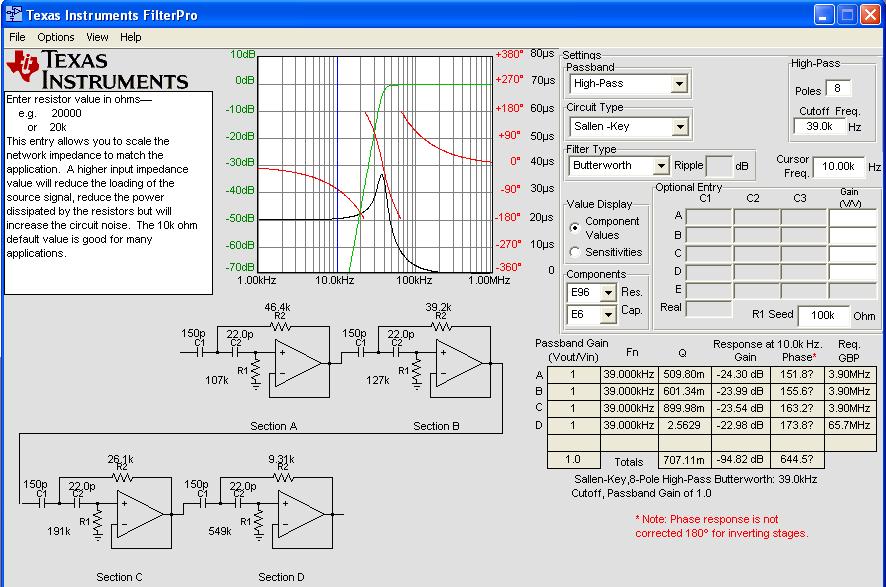886x587 pixels.
Task: Select the Component Values radio button
Action: coord(575,228)
